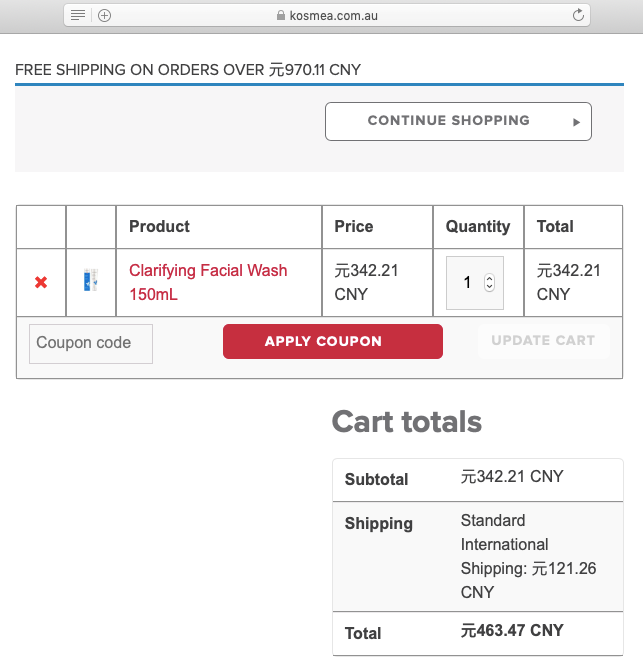Decrease quantity using the stepper down arrow

pyautogui.click(x=489, y=286)
